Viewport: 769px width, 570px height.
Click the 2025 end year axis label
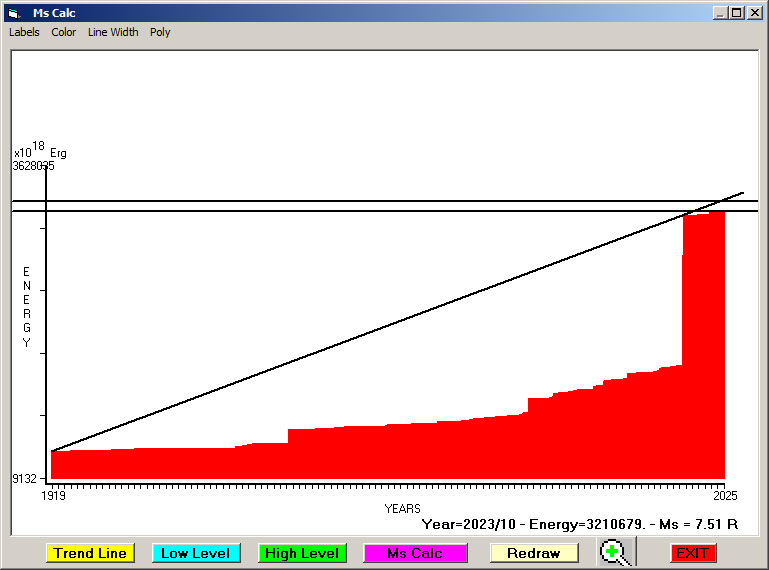(x=724, y=495)
